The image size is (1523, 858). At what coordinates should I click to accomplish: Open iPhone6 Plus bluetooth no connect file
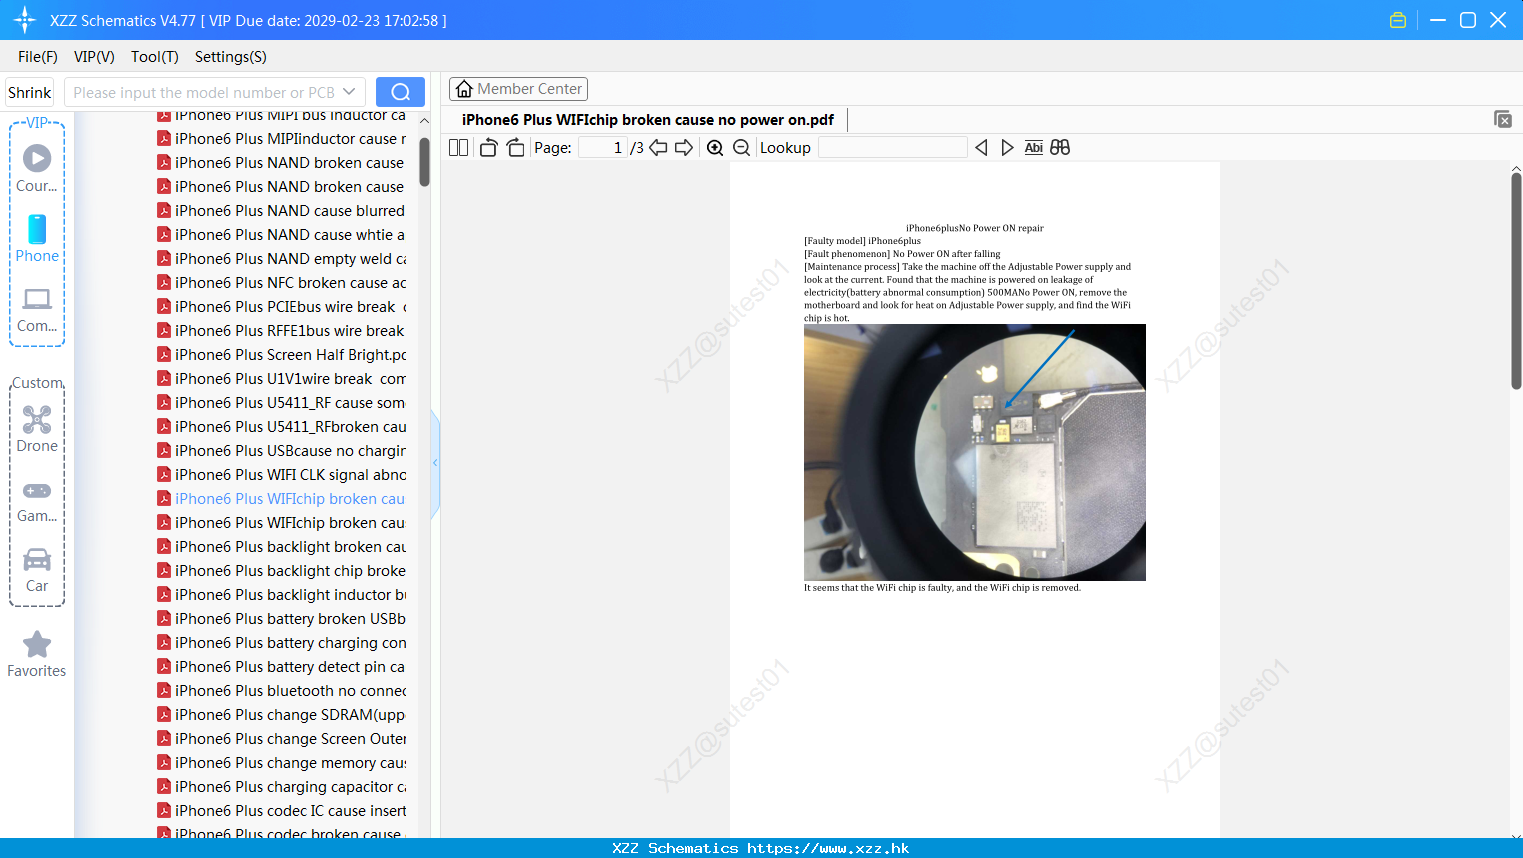291,691
